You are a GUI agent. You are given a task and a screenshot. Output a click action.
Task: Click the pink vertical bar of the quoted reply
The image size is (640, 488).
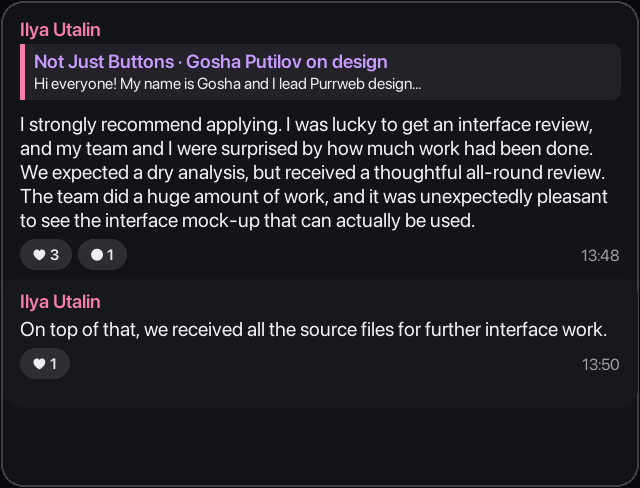coord(22,72)
